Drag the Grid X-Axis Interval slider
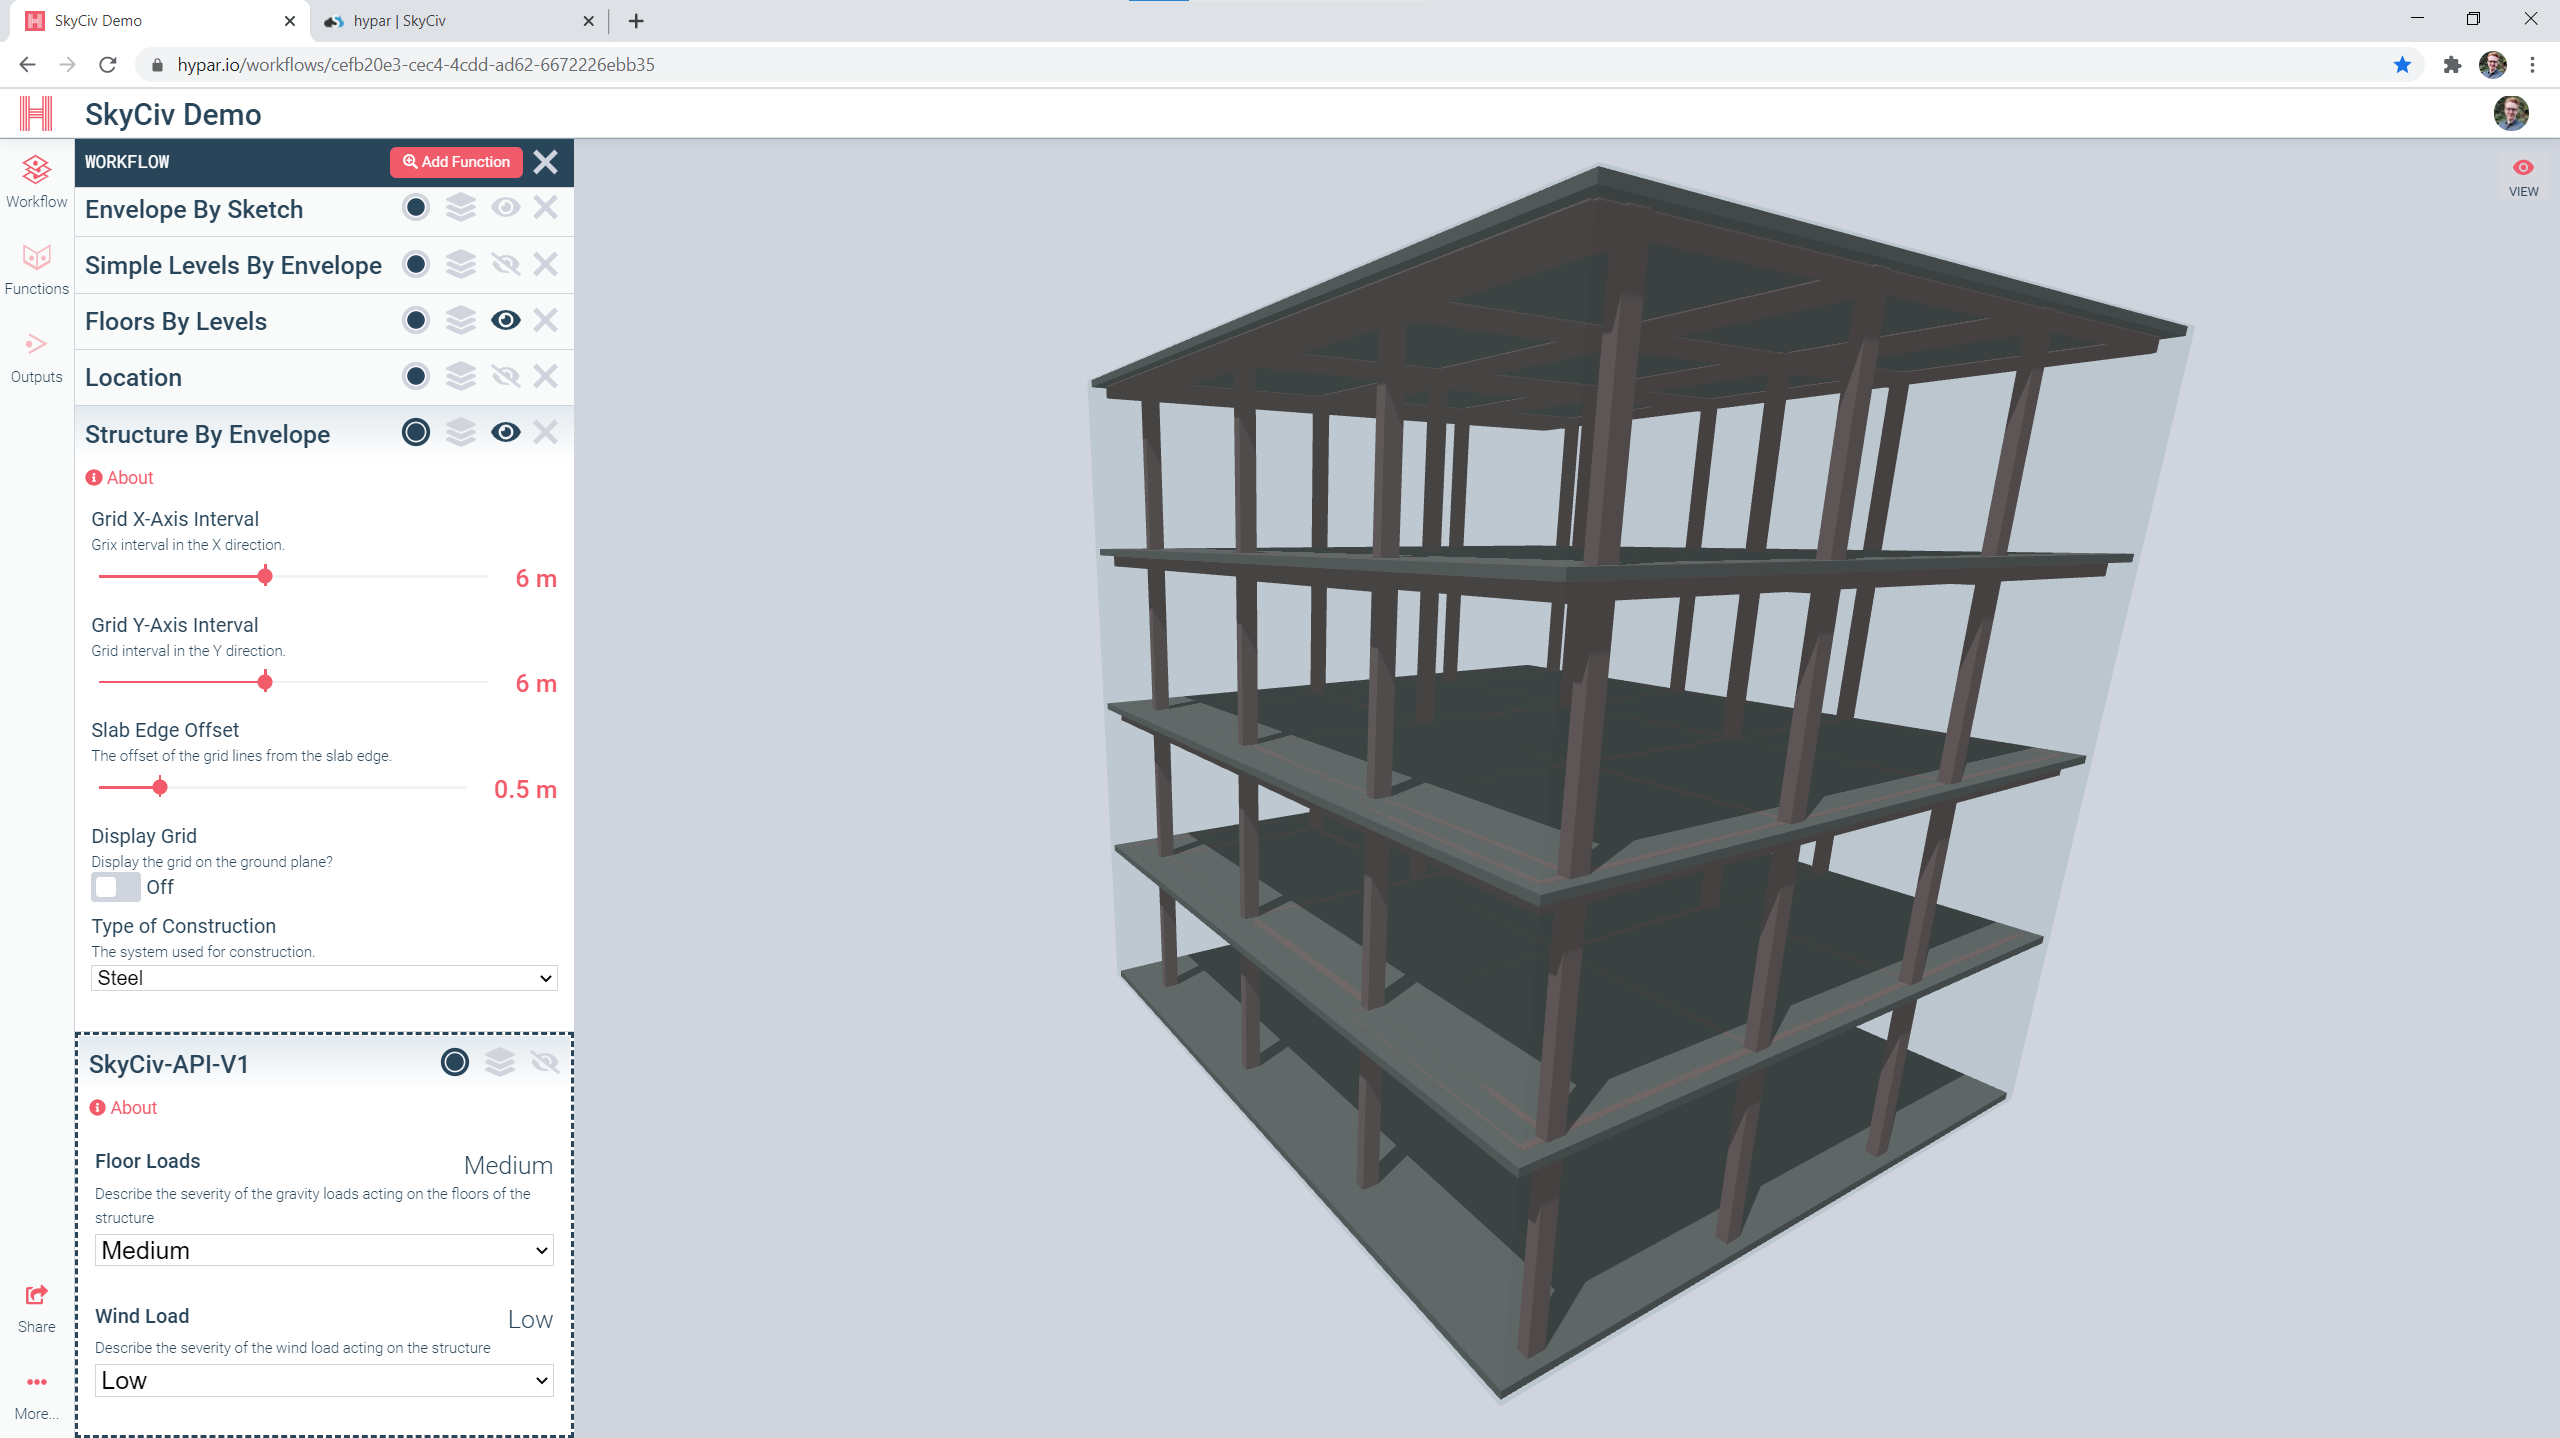The width and height of the screenshot is (2560, 1438). point(264,575)
